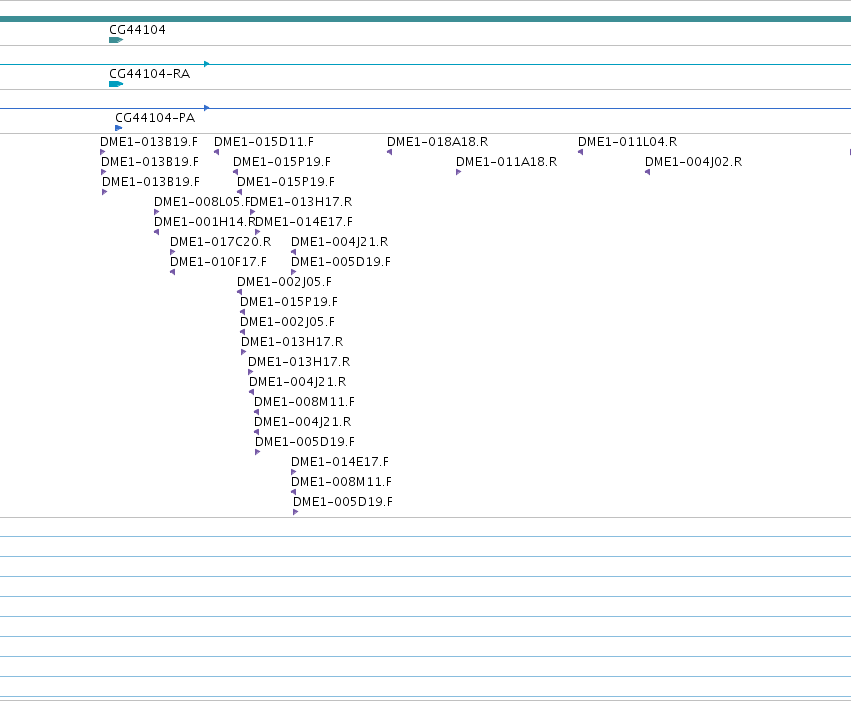The width and height of the screenshot is (851, 701).
Task: Click the DME1-008L05.F feature label
Action: pyautogui.click(x=202, y=202)
